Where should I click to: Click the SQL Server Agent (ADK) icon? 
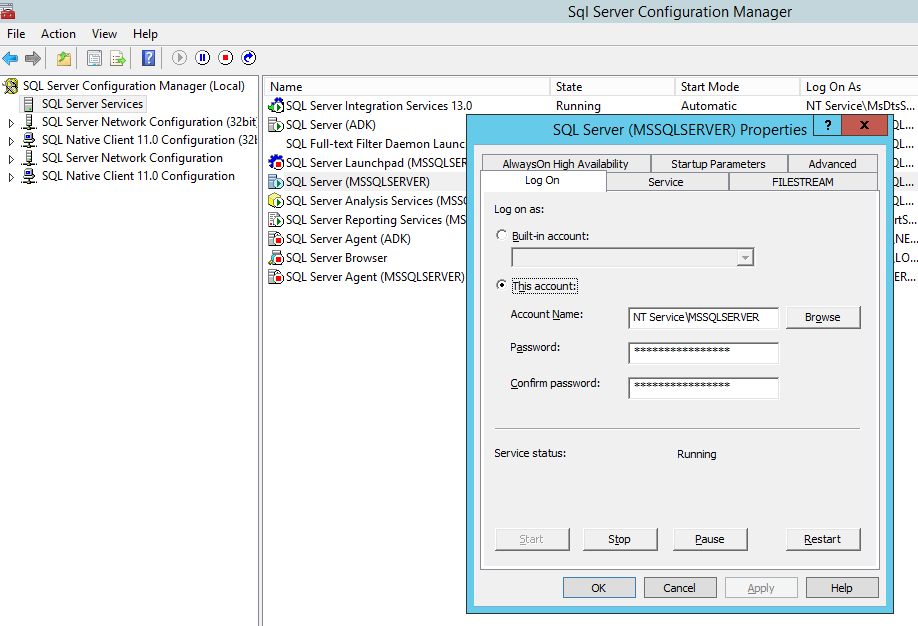pos(276,238)
